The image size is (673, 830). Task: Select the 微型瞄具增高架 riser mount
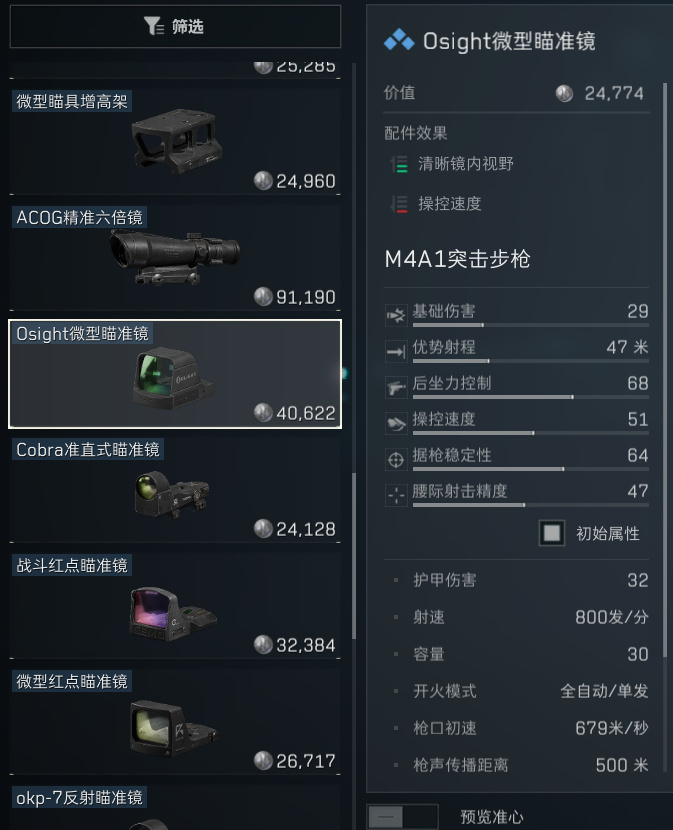pyautogui.click(x=175, y=141)
